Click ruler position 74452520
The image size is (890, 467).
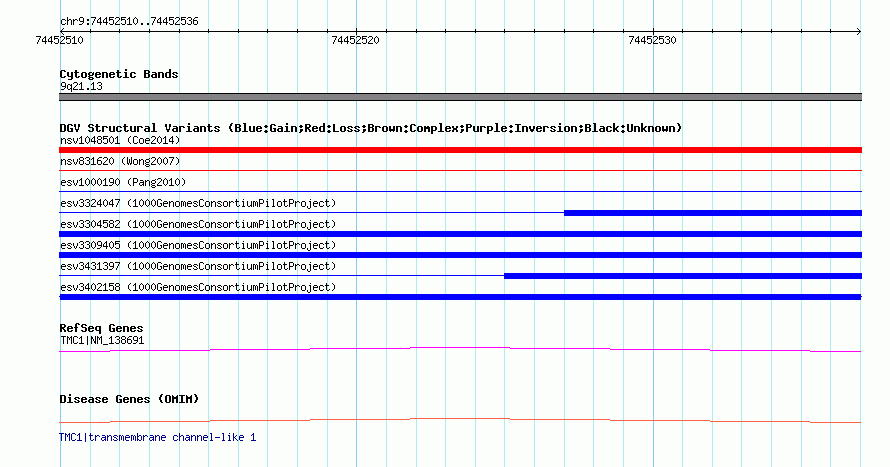pos(355,40)
